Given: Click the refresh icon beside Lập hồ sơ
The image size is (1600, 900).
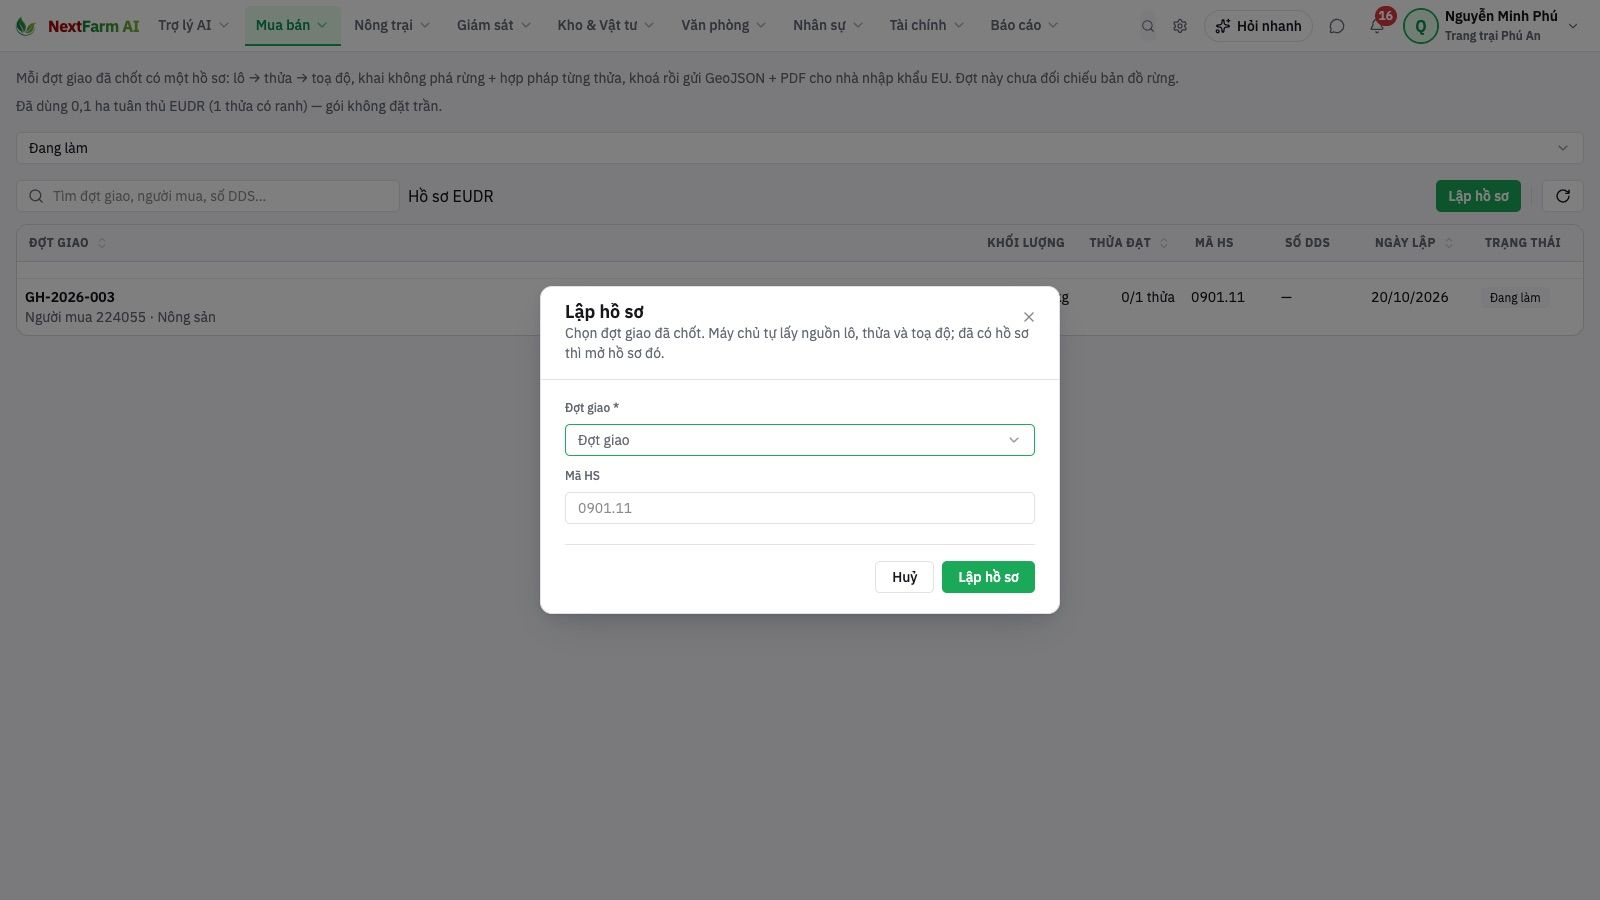Looking at the screenshot, I should pos(1563,196).
